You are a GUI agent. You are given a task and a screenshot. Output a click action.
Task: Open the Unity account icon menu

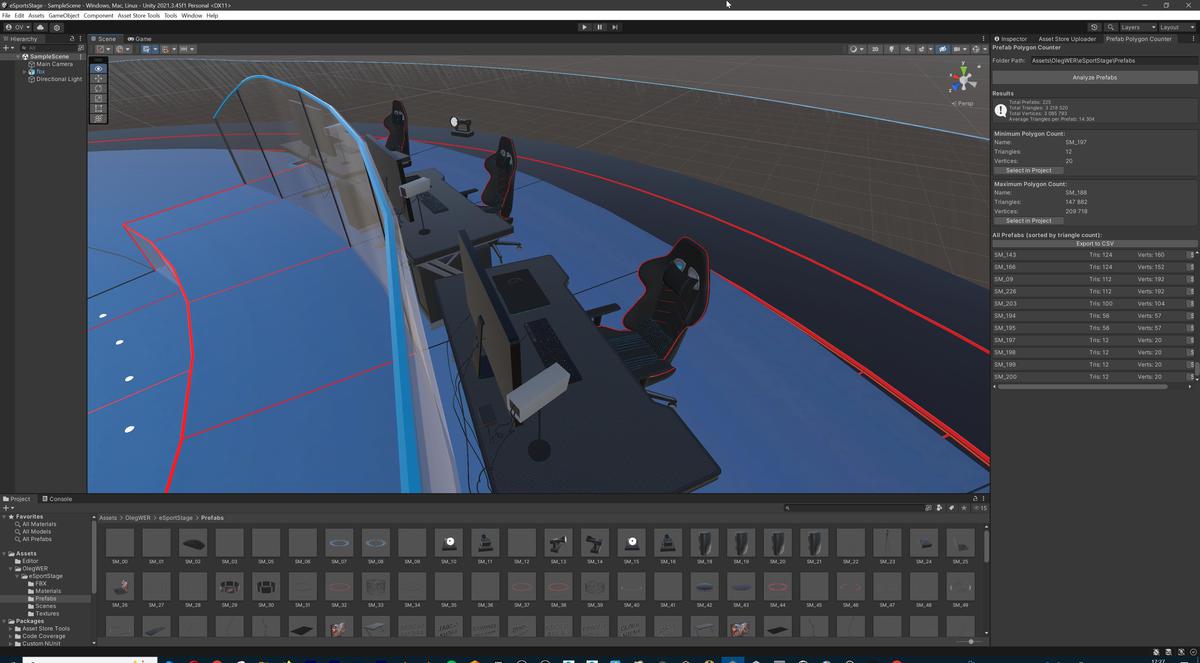(8, 27)
